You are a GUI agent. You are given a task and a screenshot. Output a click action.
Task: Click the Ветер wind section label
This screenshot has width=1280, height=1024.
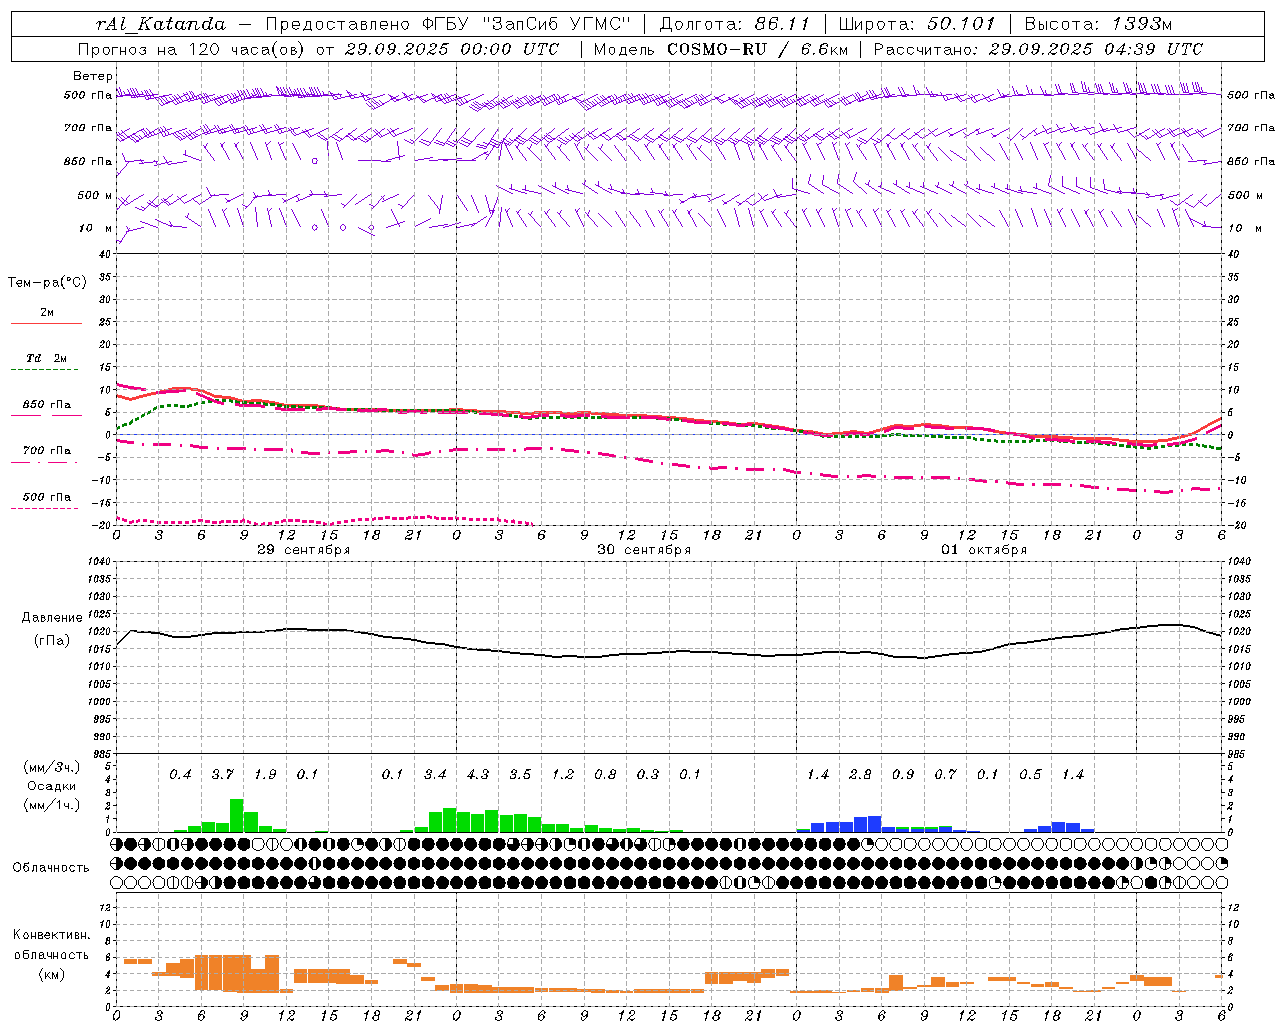93,76
